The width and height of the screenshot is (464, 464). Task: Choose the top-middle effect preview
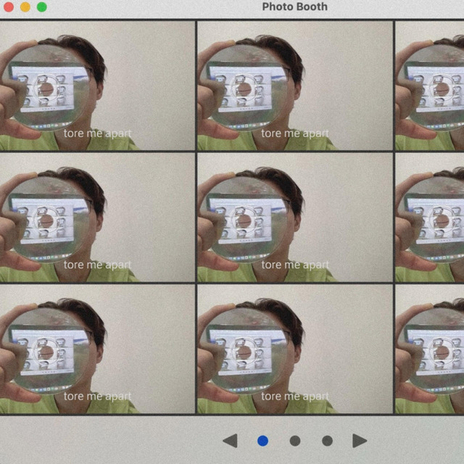[x=295, y=86]
